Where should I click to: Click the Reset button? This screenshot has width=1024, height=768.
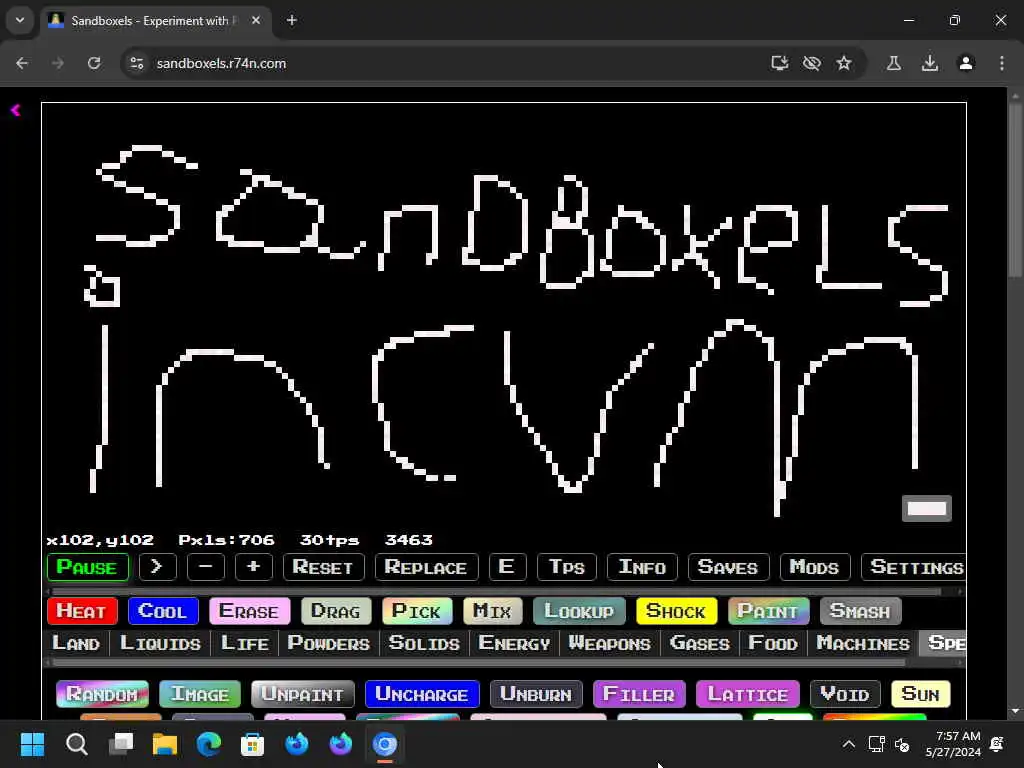pyautogui.click(x=323, y=567)
